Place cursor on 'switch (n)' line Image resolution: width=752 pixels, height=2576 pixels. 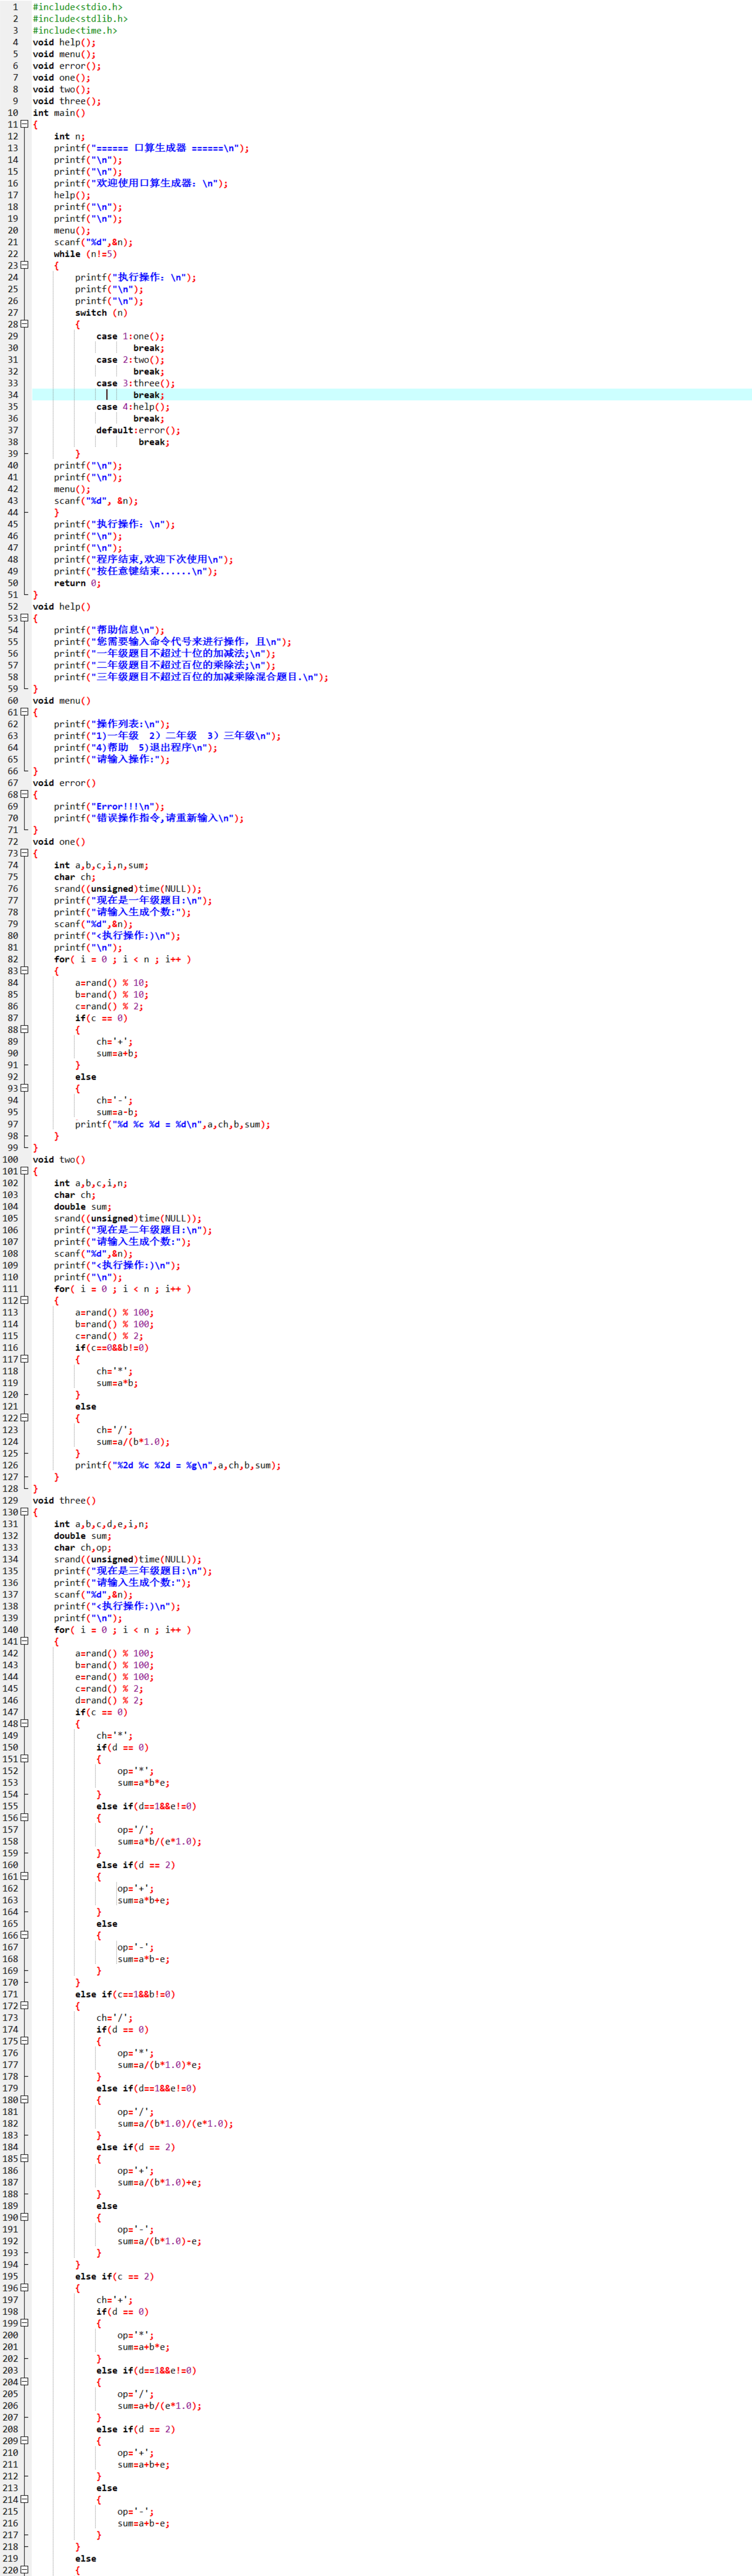click(x=101, y=313)
